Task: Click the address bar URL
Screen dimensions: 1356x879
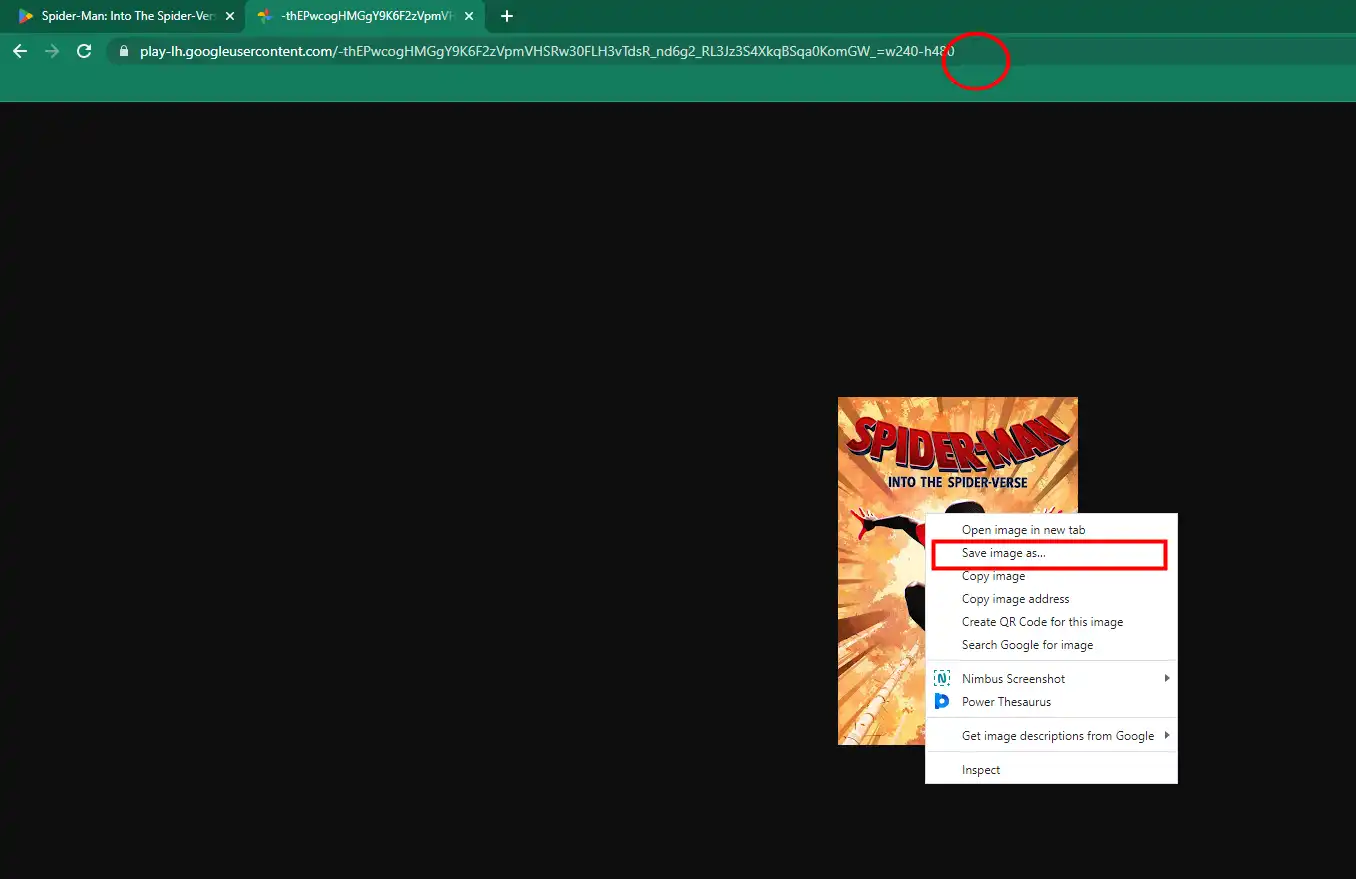Action: tap(547, 51)
